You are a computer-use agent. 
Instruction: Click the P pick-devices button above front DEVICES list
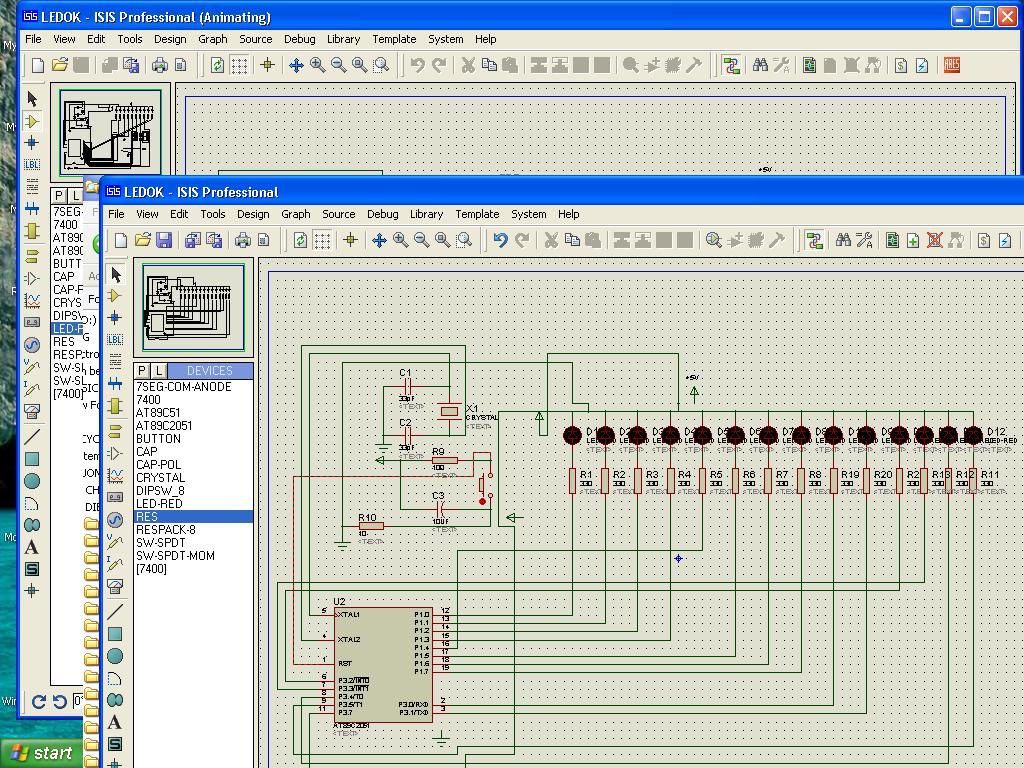click(142, 371)
